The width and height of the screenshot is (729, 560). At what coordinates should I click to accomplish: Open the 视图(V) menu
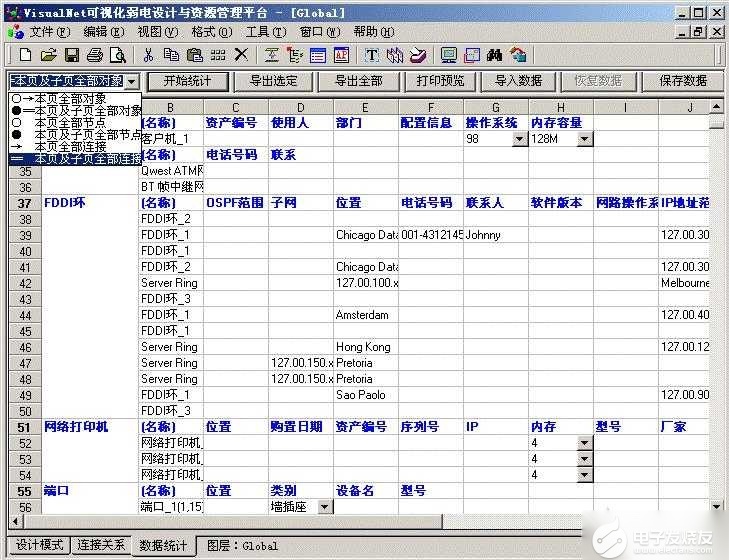(x=158, y=32)
